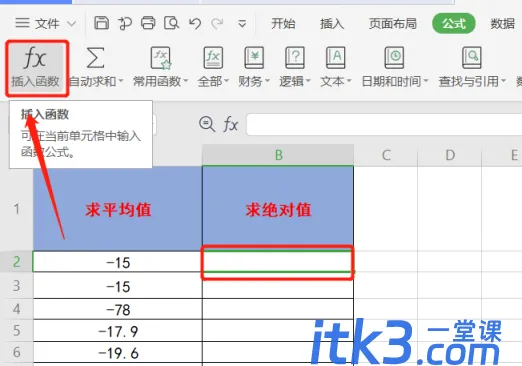Screen dimensions: 522x366
Task: Switch to the 开始 (Home) tab
Action: [x=283, y=24]
